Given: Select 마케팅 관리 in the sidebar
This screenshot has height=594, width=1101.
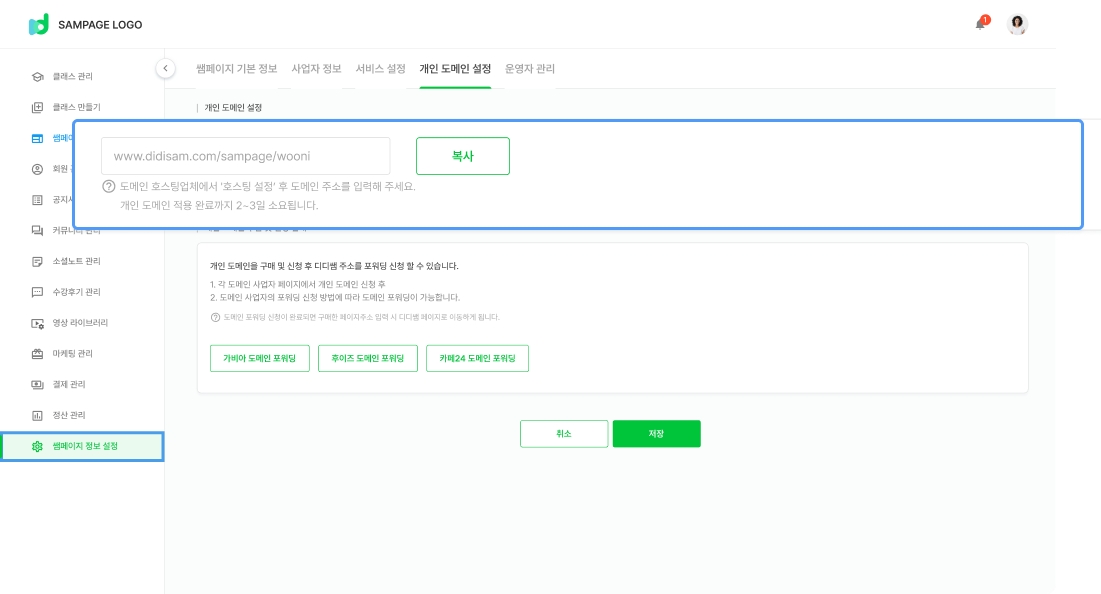Looking at the screenshot, I should (72, 354).
